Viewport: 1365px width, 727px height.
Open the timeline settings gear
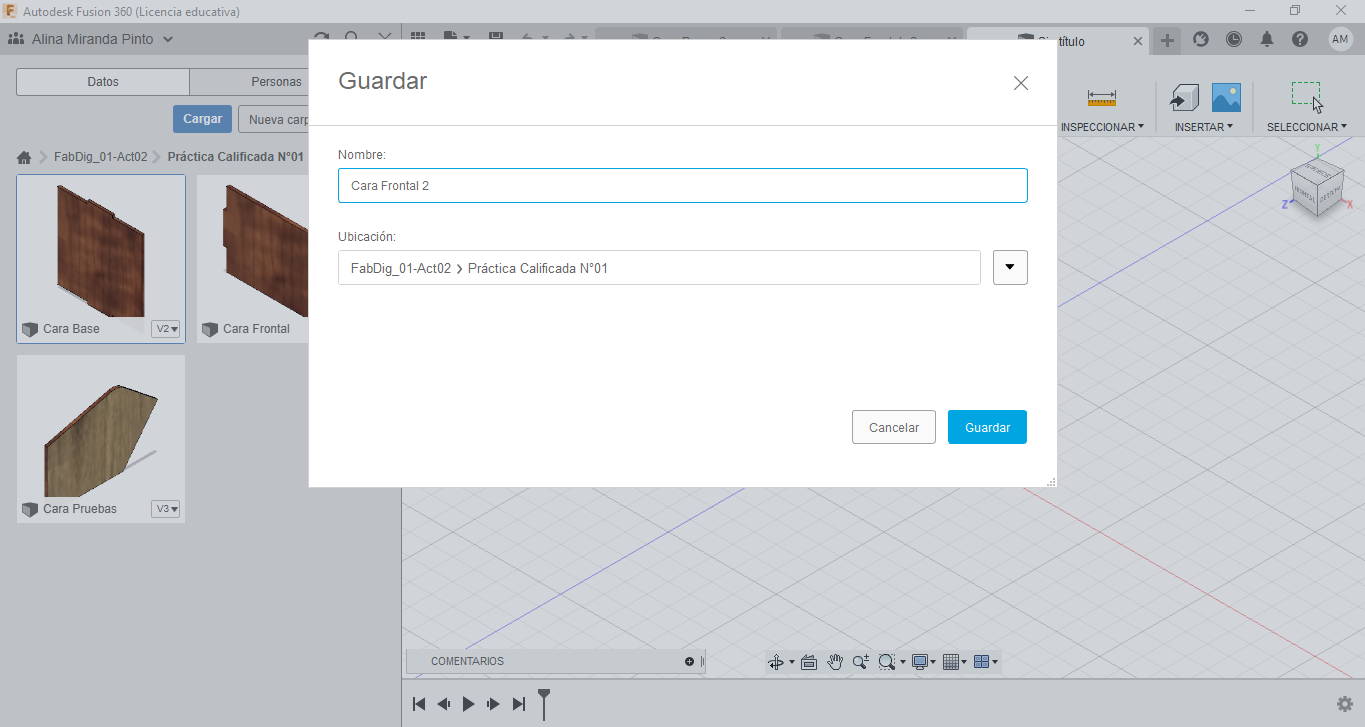click(1345, 704)
